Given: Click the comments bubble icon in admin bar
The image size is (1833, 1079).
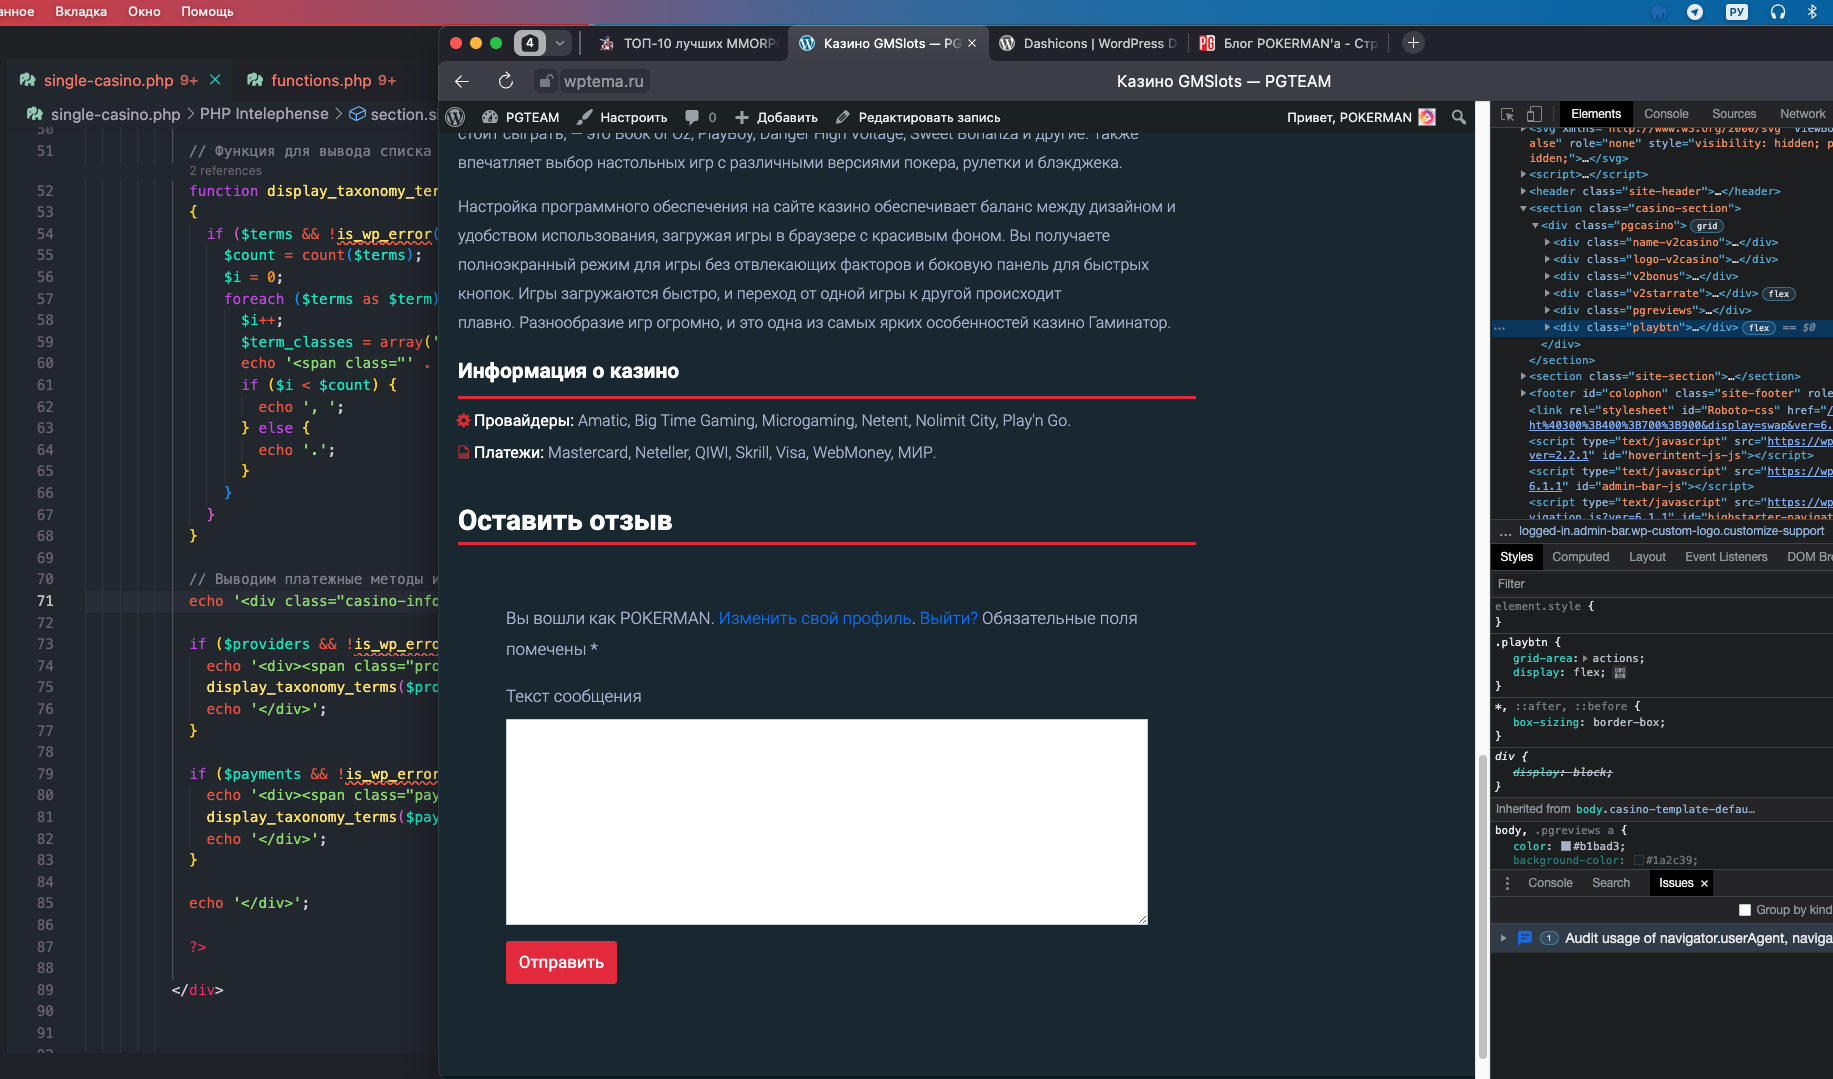Looking at the screenshot, I should (x=691, y=117).
